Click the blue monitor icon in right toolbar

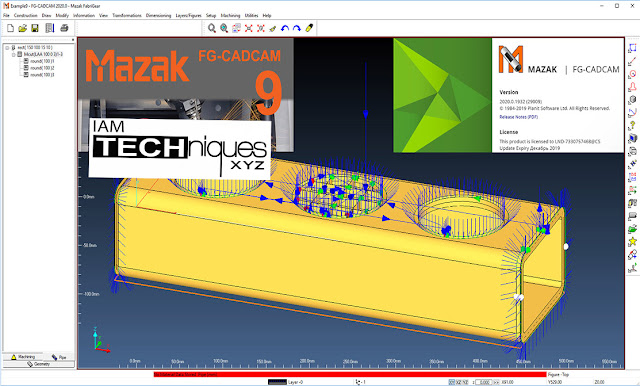click(632, 138)
